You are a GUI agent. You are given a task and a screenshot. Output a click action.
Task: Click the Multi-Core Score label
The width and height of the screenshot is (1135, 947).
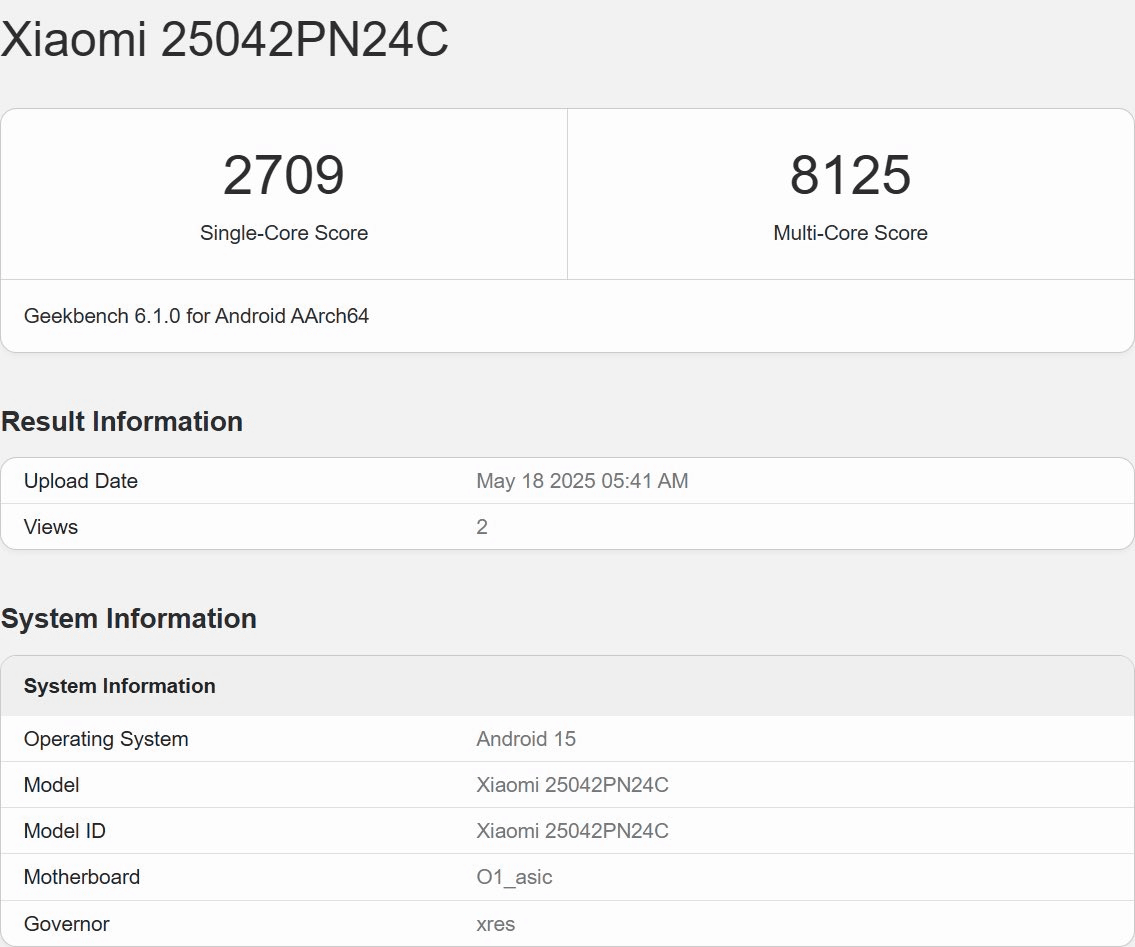click(x=851, y=233)
